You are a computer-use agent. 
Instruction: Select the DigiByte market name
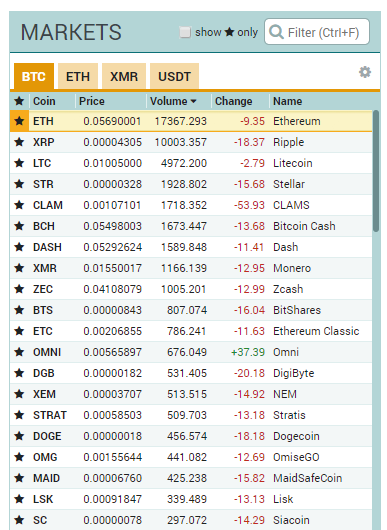(x=293, y=373)
